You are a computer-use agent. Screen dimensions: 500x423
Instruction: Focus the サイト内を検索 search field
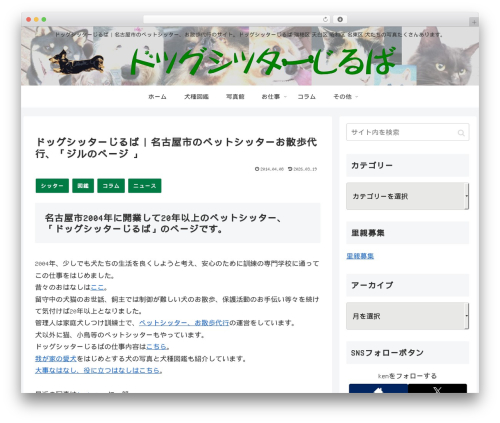(x=407, y=132)
